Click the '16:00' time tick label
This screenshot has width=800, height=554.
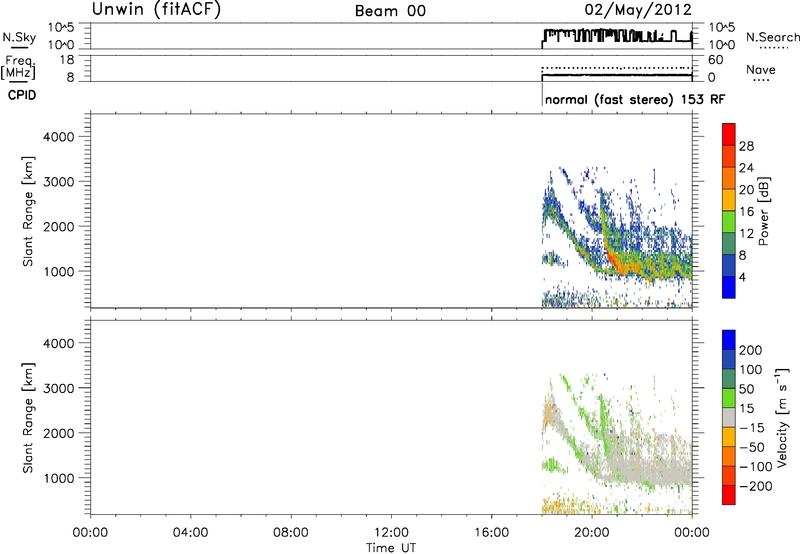pos(491,533)
